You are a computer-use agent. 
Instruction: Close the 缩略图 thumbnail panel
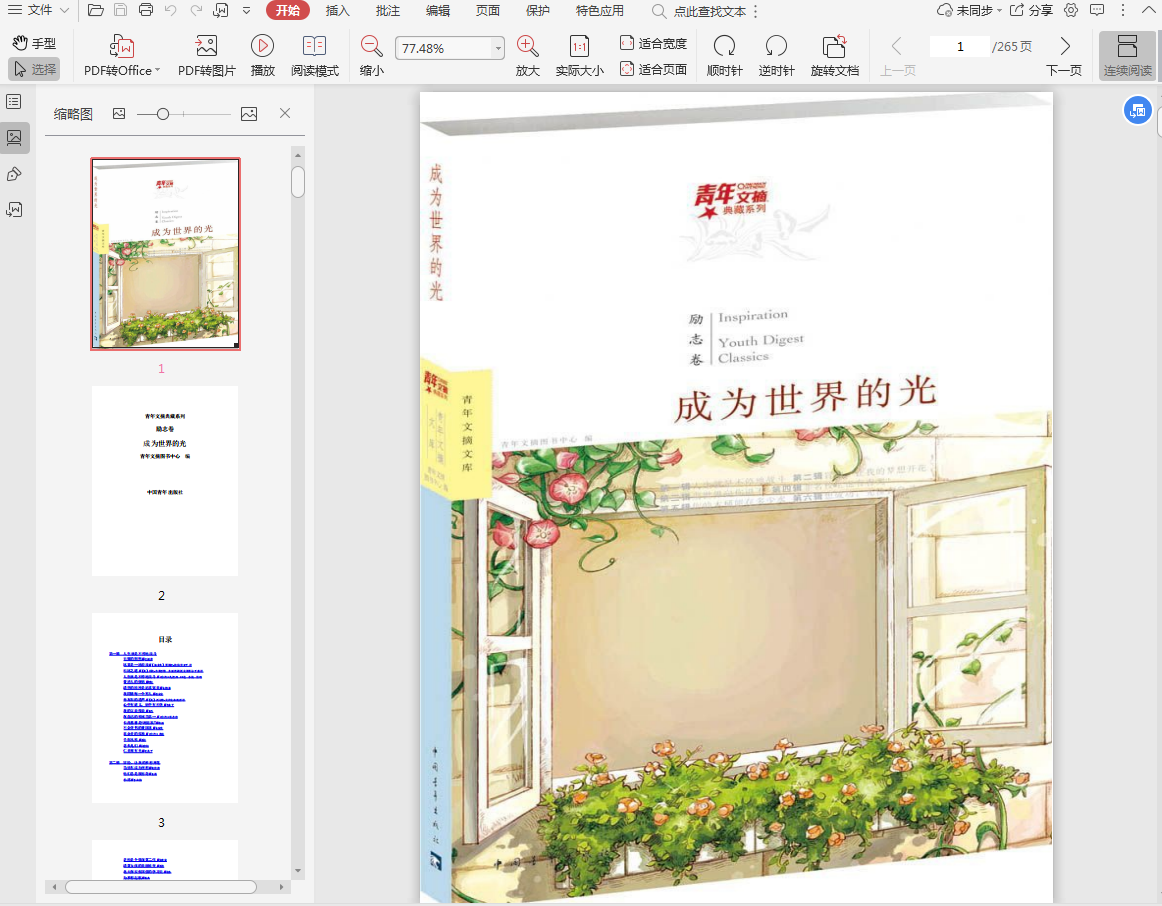pos(285,113)
